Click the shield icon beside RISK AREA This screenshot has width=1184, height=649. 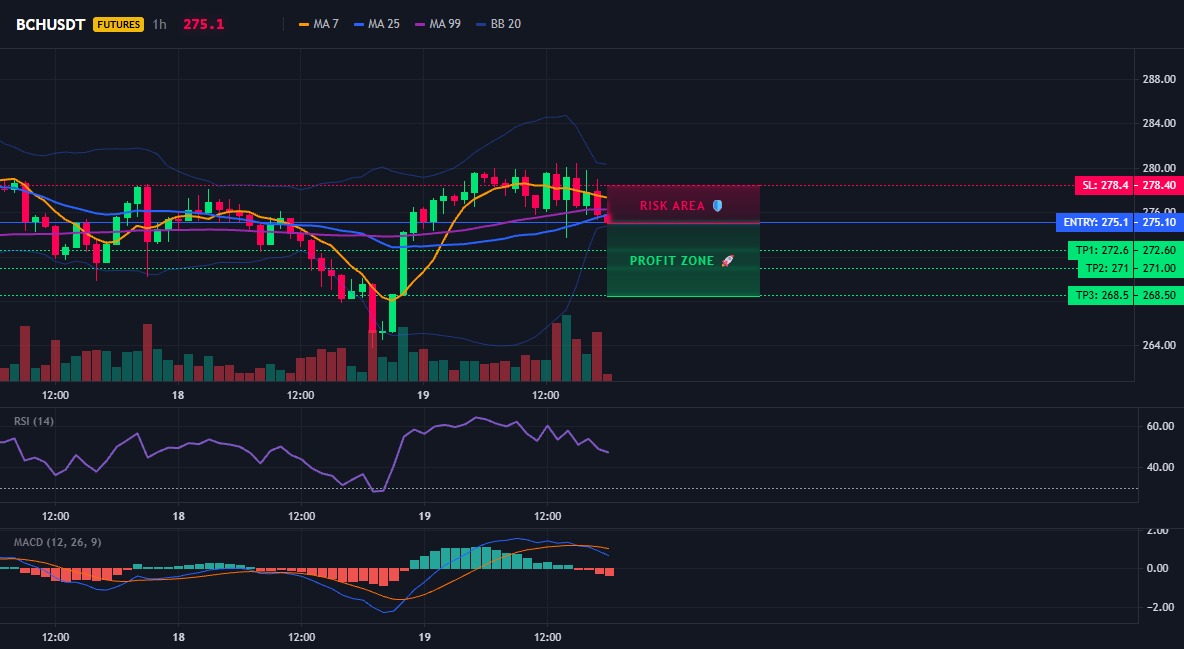coord(717,206)
